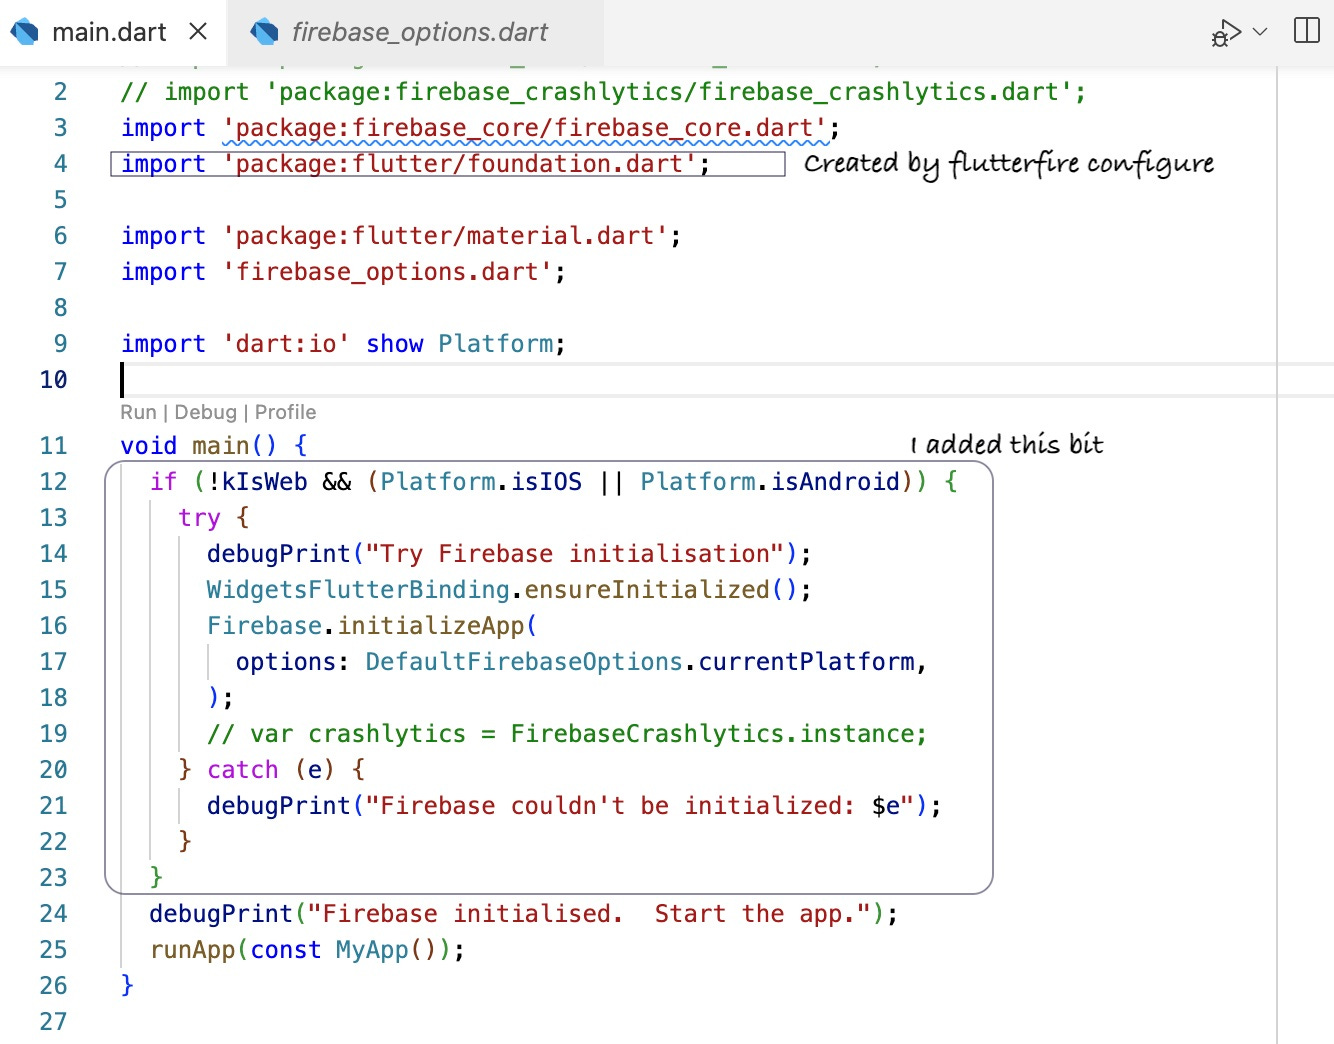This screenshot has height=1044, width=1334.
Task: Click the commented firebase_crashlytics import line
Action: pos(603,92)
